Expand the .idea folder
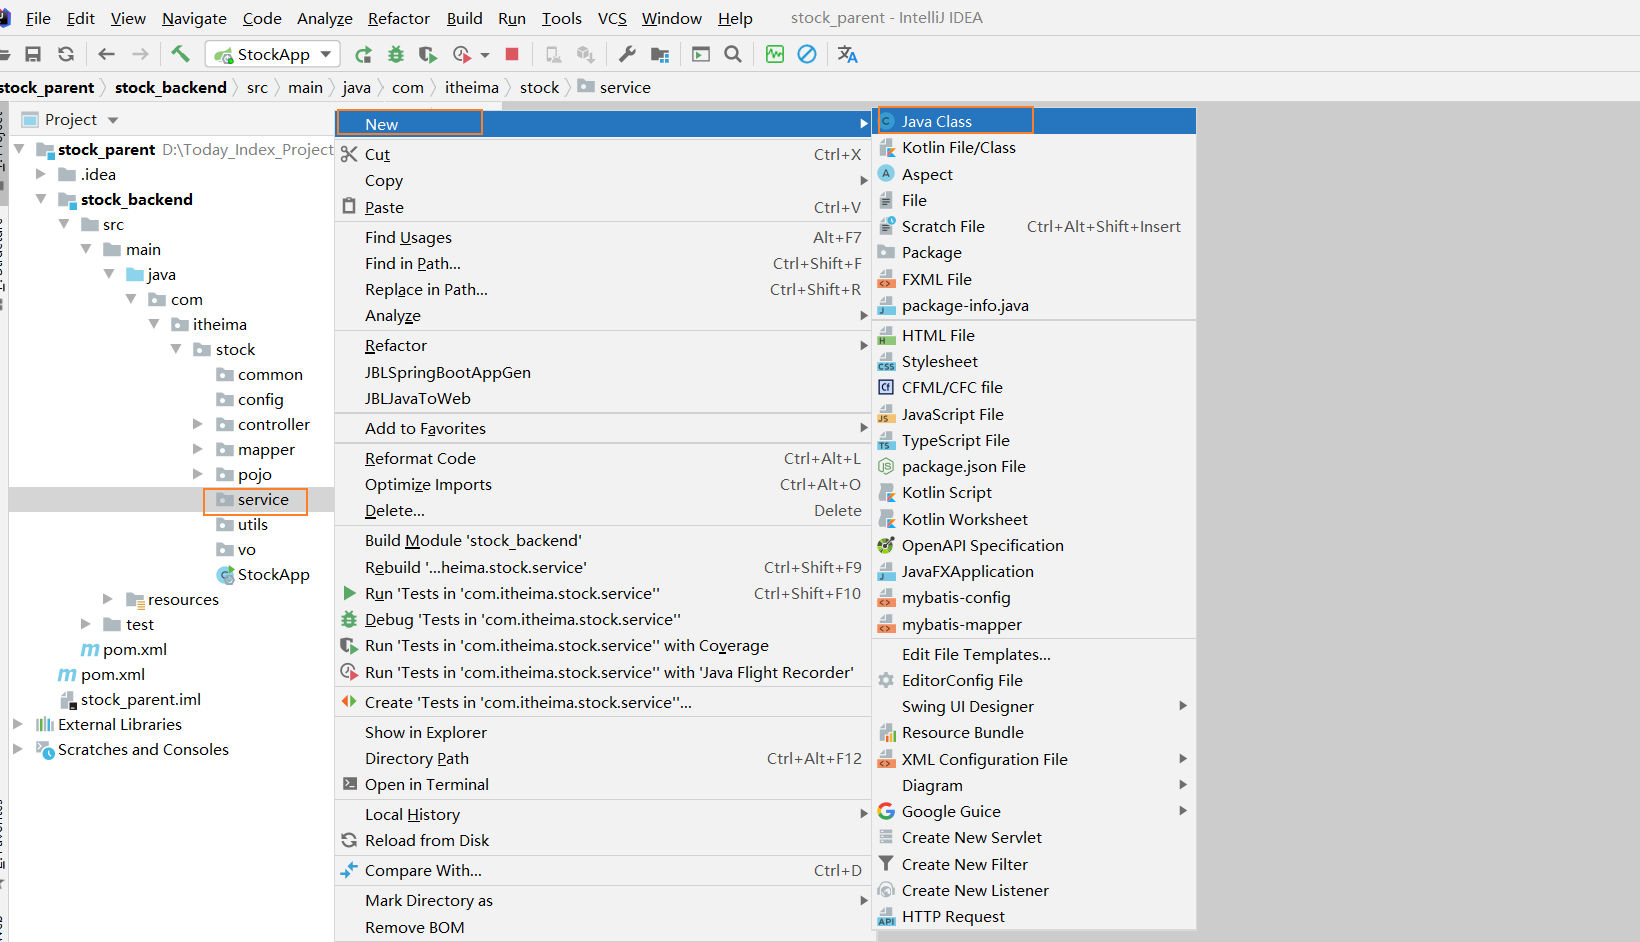1640x942 pixels. (41, 174)
